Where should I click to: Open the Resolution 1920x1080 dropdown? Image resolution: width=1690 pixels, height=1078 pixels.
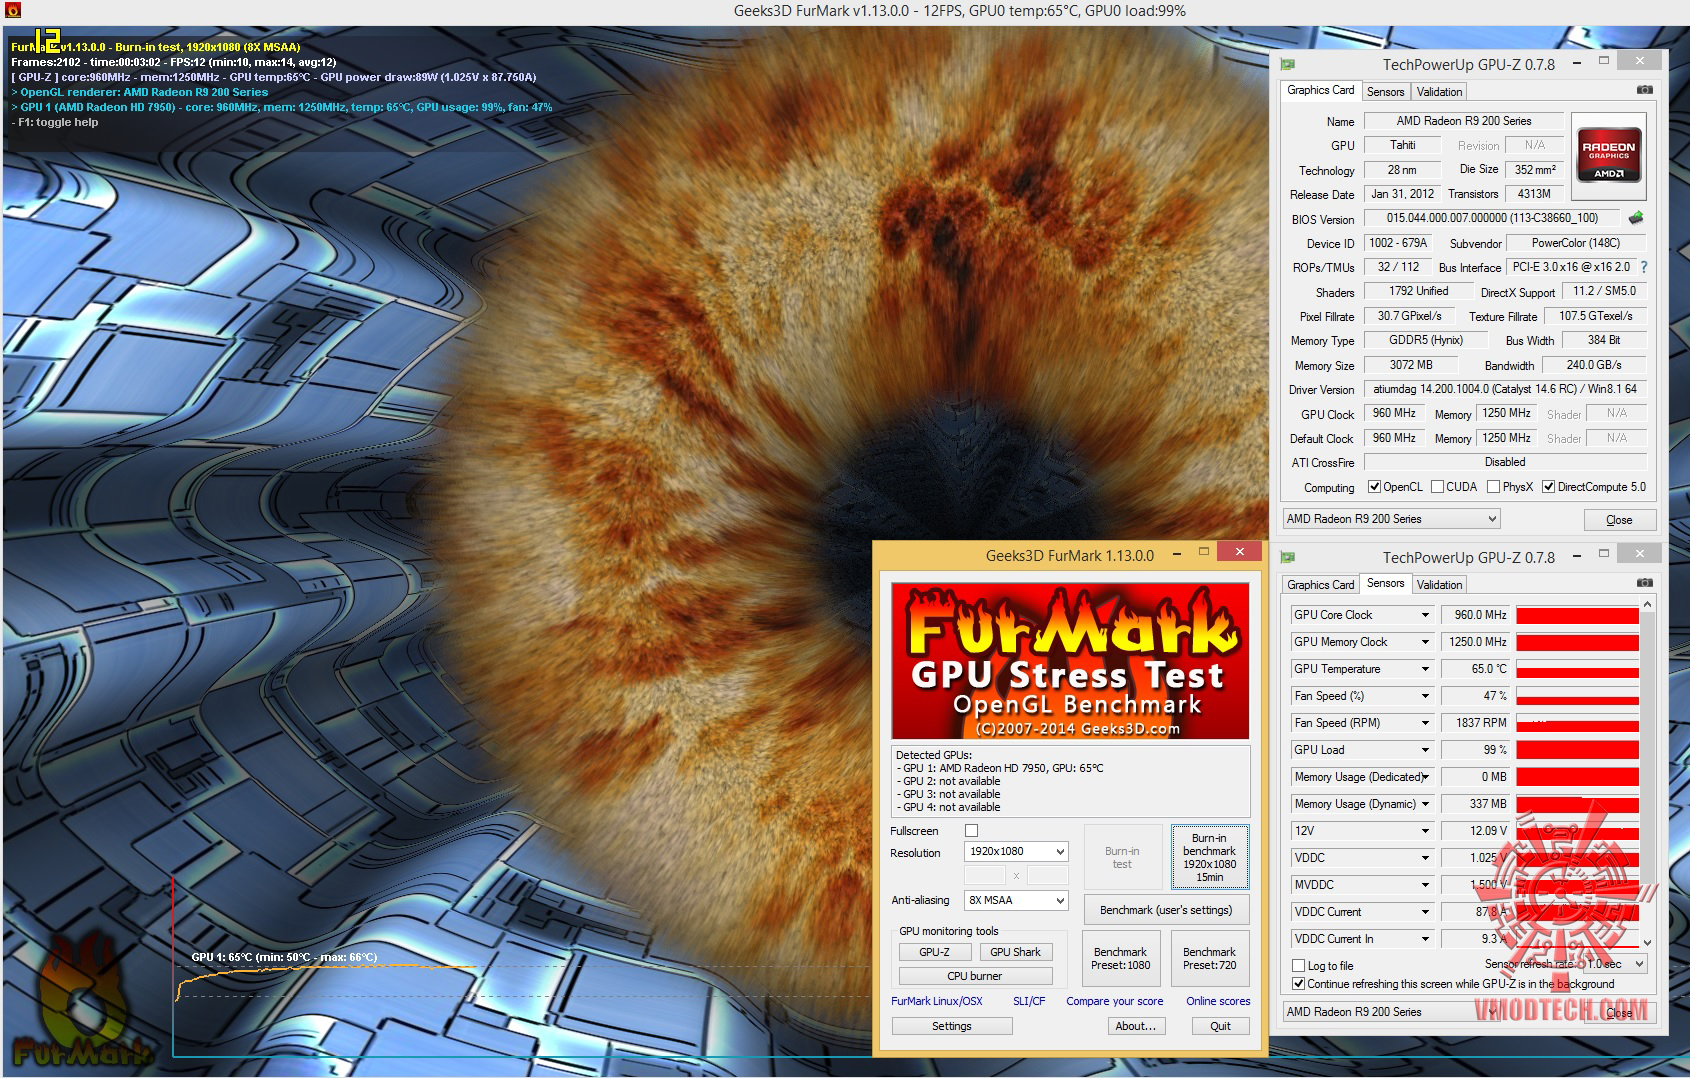click(1016, 851)
